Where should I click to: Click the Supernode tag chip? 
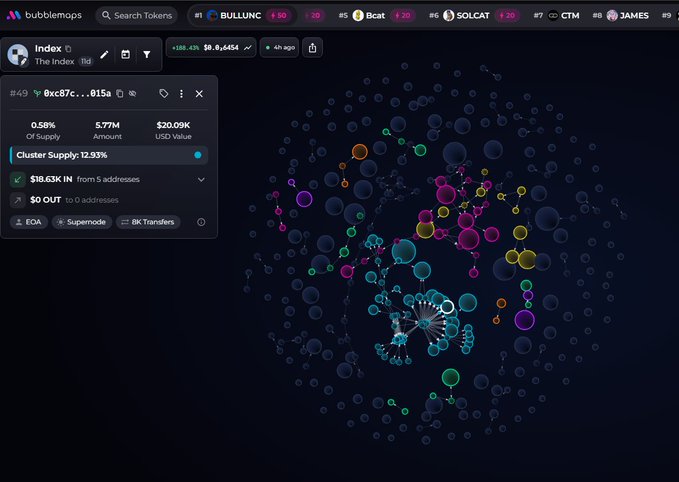coord(82,222)
